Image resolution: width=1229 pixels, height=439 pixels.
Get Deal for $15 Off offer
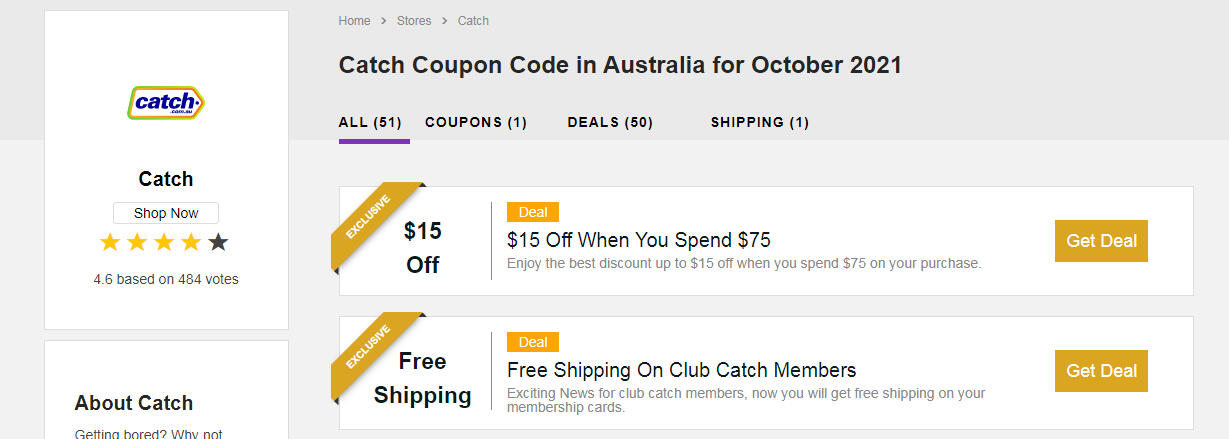(x=1101, y=241)
